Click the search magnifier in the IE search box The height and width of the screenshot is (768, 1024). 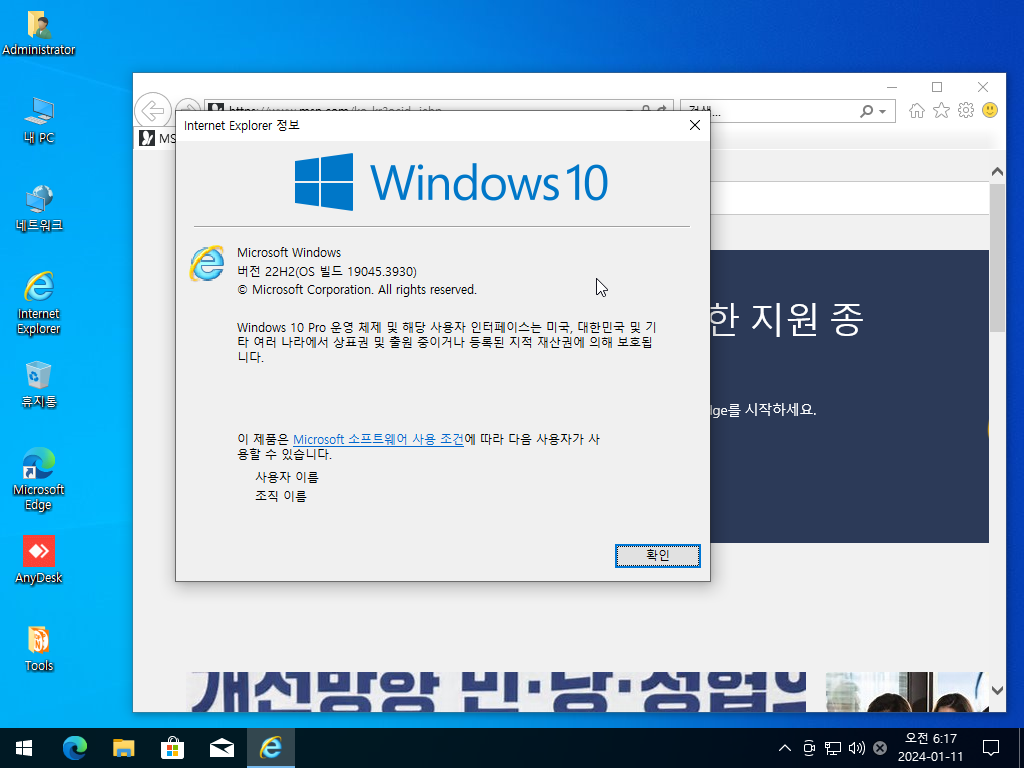click(867, 112)
